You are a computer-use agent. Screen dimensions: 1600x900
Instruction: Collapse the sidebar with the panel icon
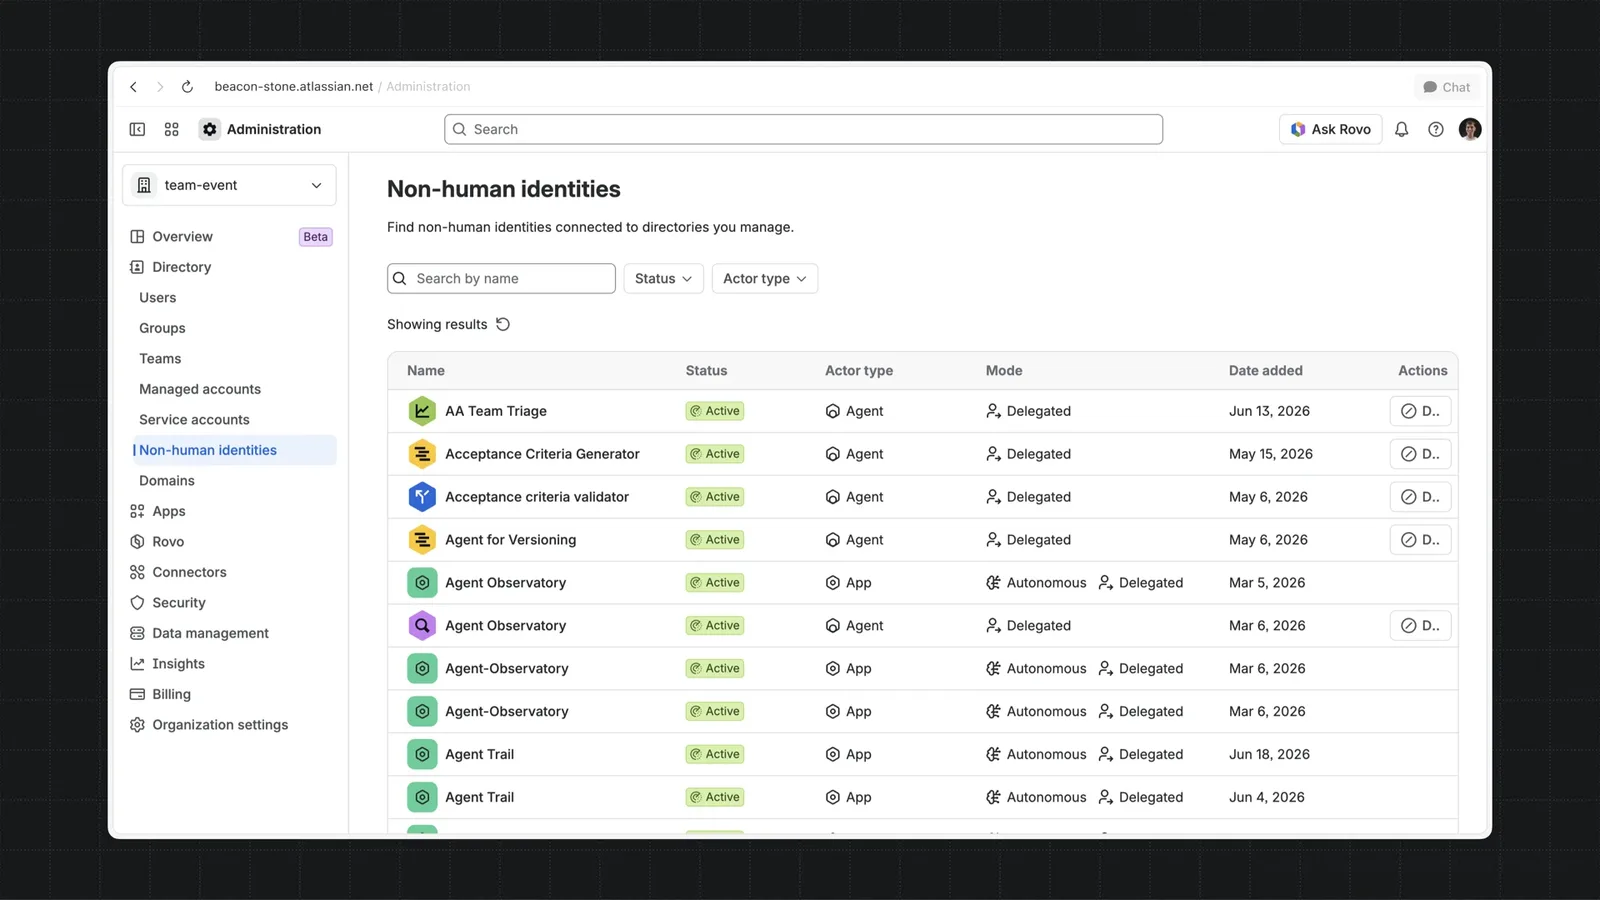click(138, 129)
